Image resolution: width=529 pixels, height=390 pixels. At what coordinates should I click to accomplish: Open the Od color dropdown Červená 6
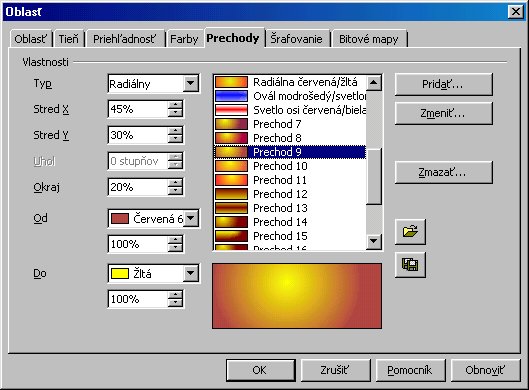(x=191, y=218)
